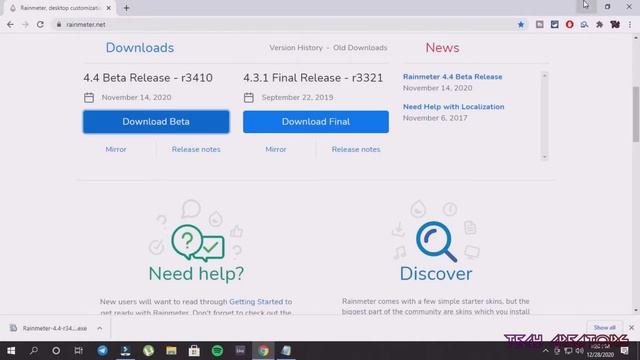
Task: Open the Windows Start menu
Action: [x=11, y=351]
